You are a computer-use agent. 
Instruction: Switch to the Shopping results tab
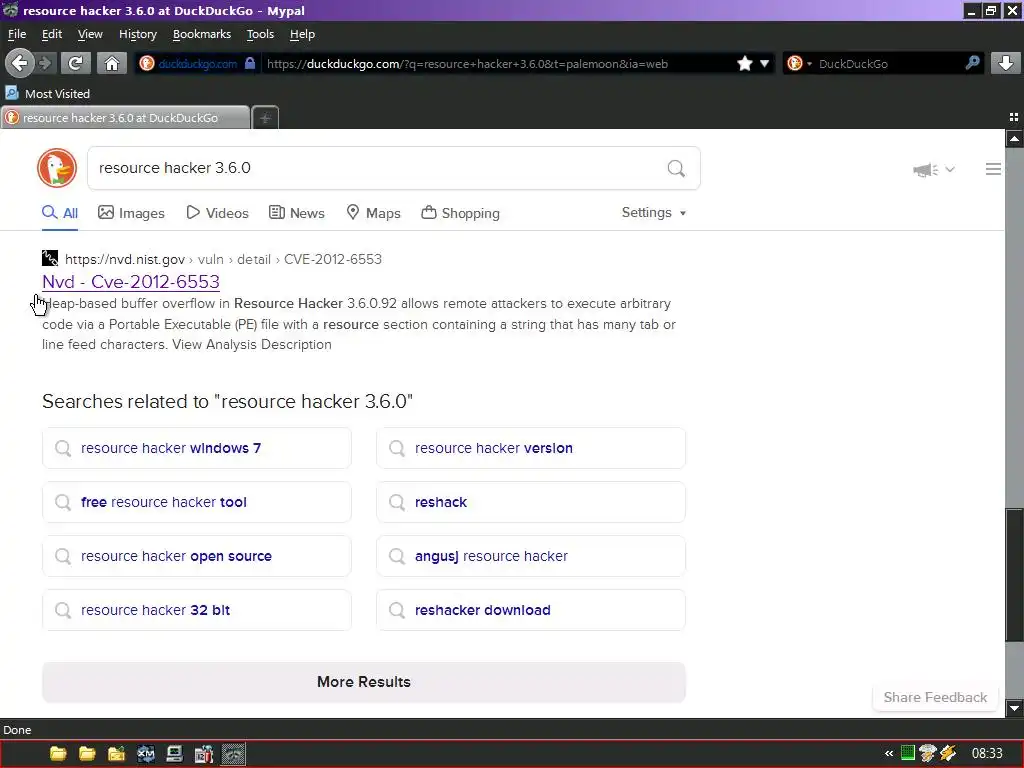click(460, 213)
